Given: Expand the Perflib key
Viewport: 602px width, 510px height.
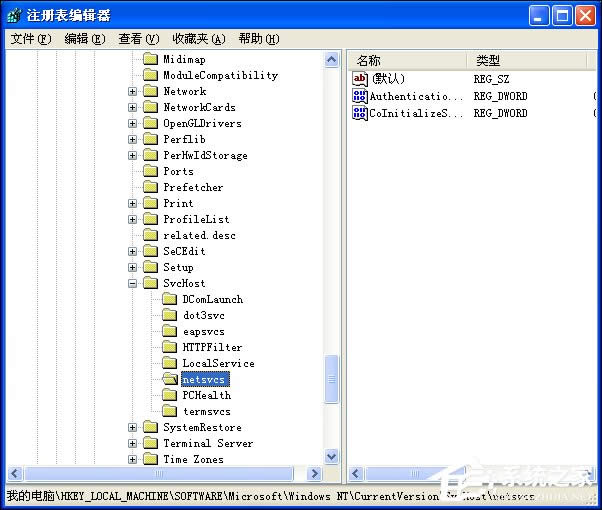Looking at the screenshot, I should (132, 139).
